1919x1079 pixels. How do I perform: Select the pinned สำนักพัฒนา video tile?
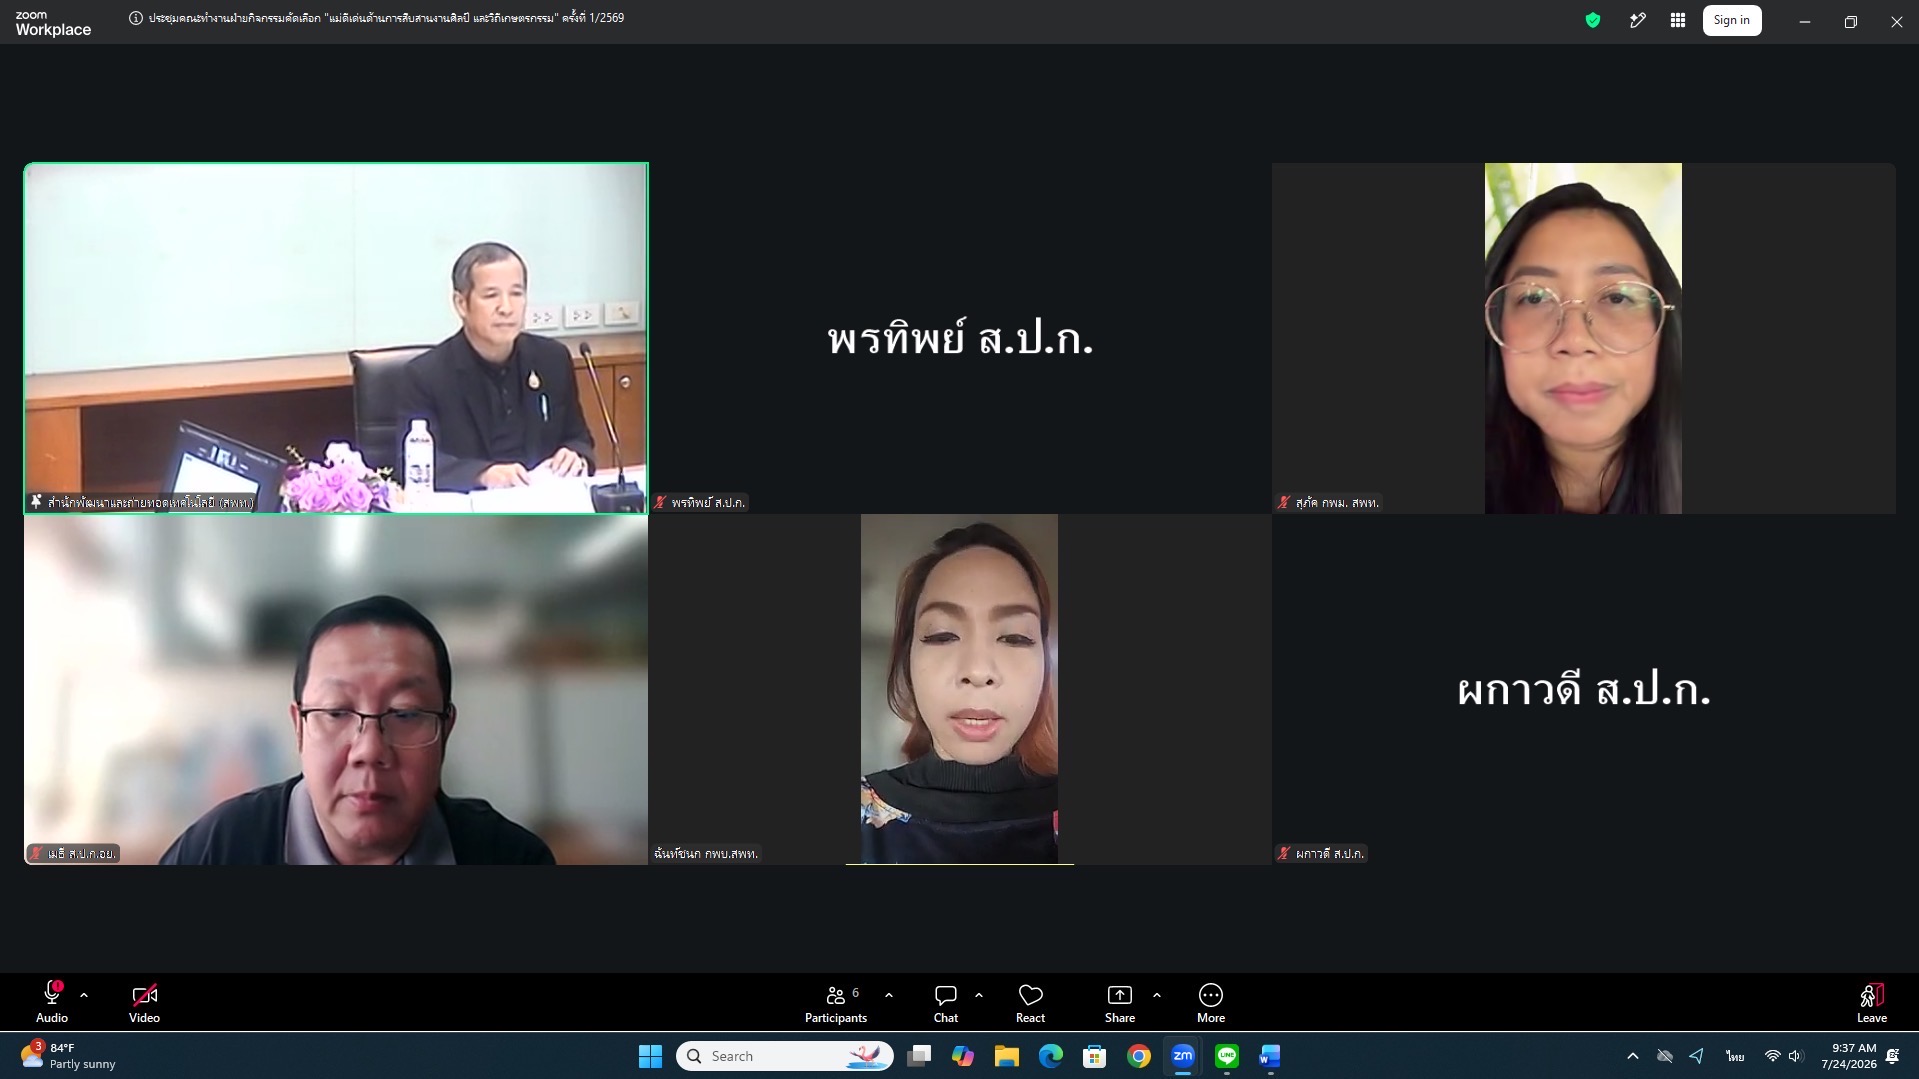336,338
